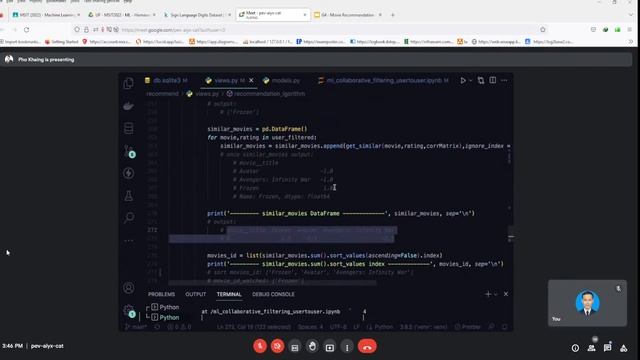The height and width of the screenshot is (360, 640).
Task: Select the first Python terminal
Action: point(165,307)
